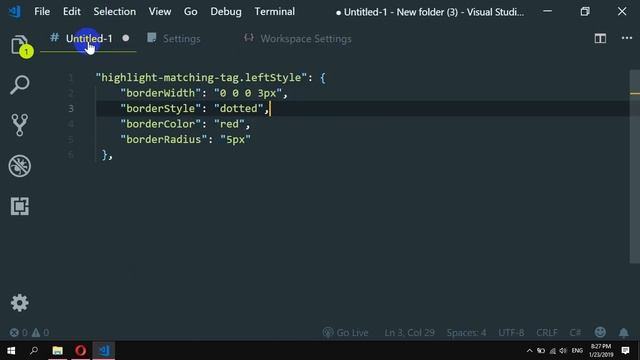This screenshot has width=640, height=360.
Task: Show notifications bell in status bar
Action: click(x=624, y=333)
